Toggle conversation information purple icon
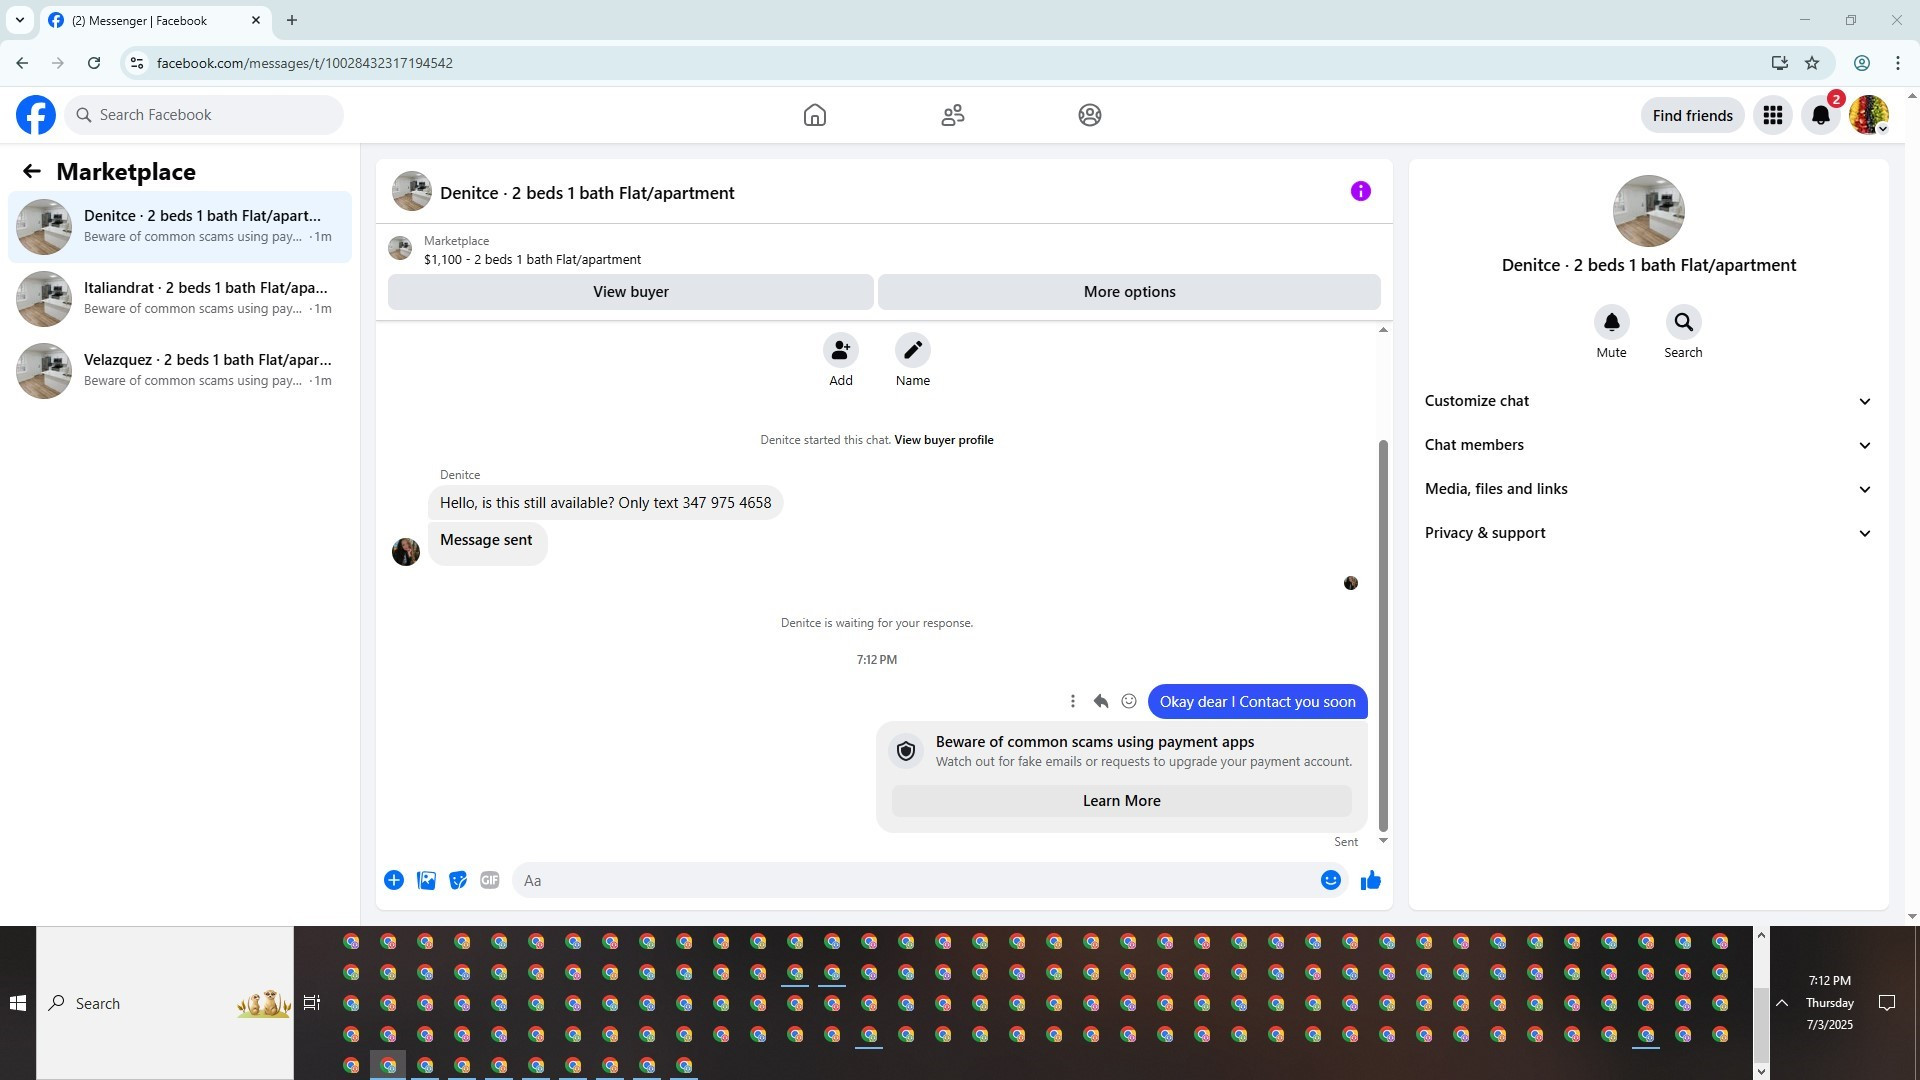This screenshot has height=1080, width=1920. [1360, 191]
